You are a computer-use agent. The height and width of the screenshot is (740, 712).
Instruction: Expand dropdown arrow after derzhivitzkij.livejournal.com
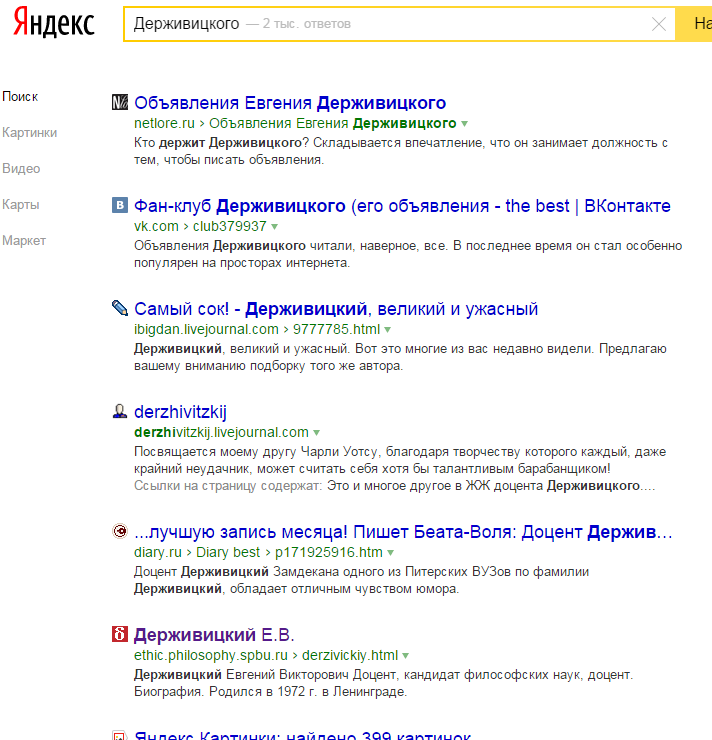tap(317, 433)
